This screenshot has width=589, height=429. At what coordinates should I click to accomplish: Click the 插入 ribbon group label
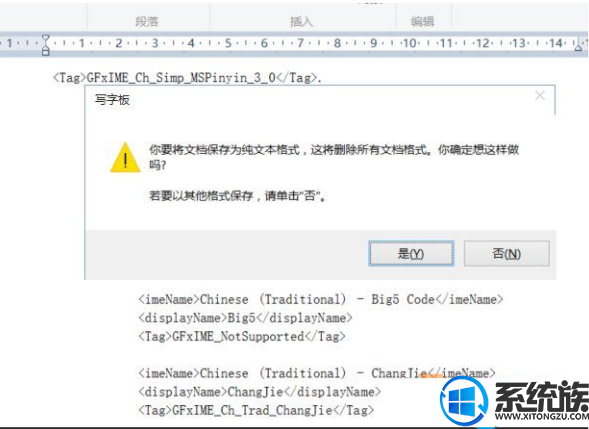click(x=302, y=21)
